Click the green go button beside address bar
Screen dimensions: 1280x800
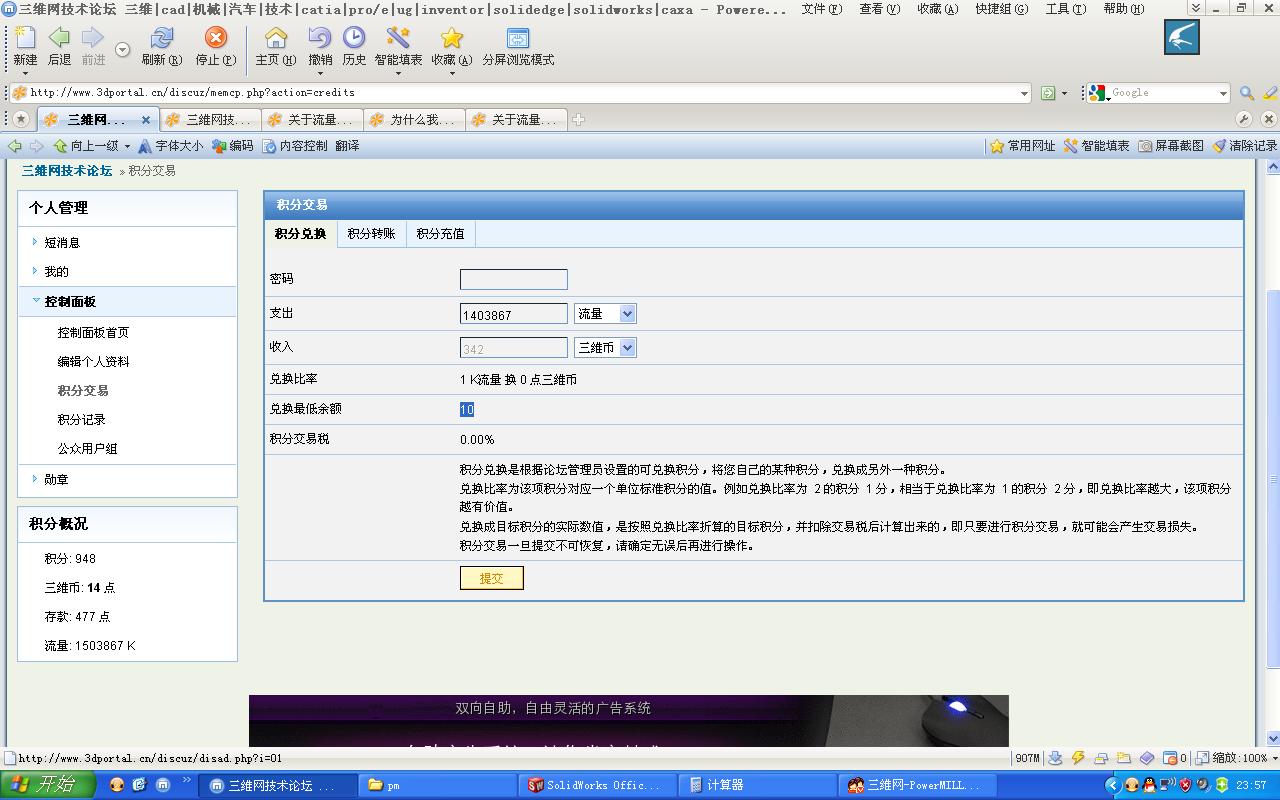coord(1048,93)
